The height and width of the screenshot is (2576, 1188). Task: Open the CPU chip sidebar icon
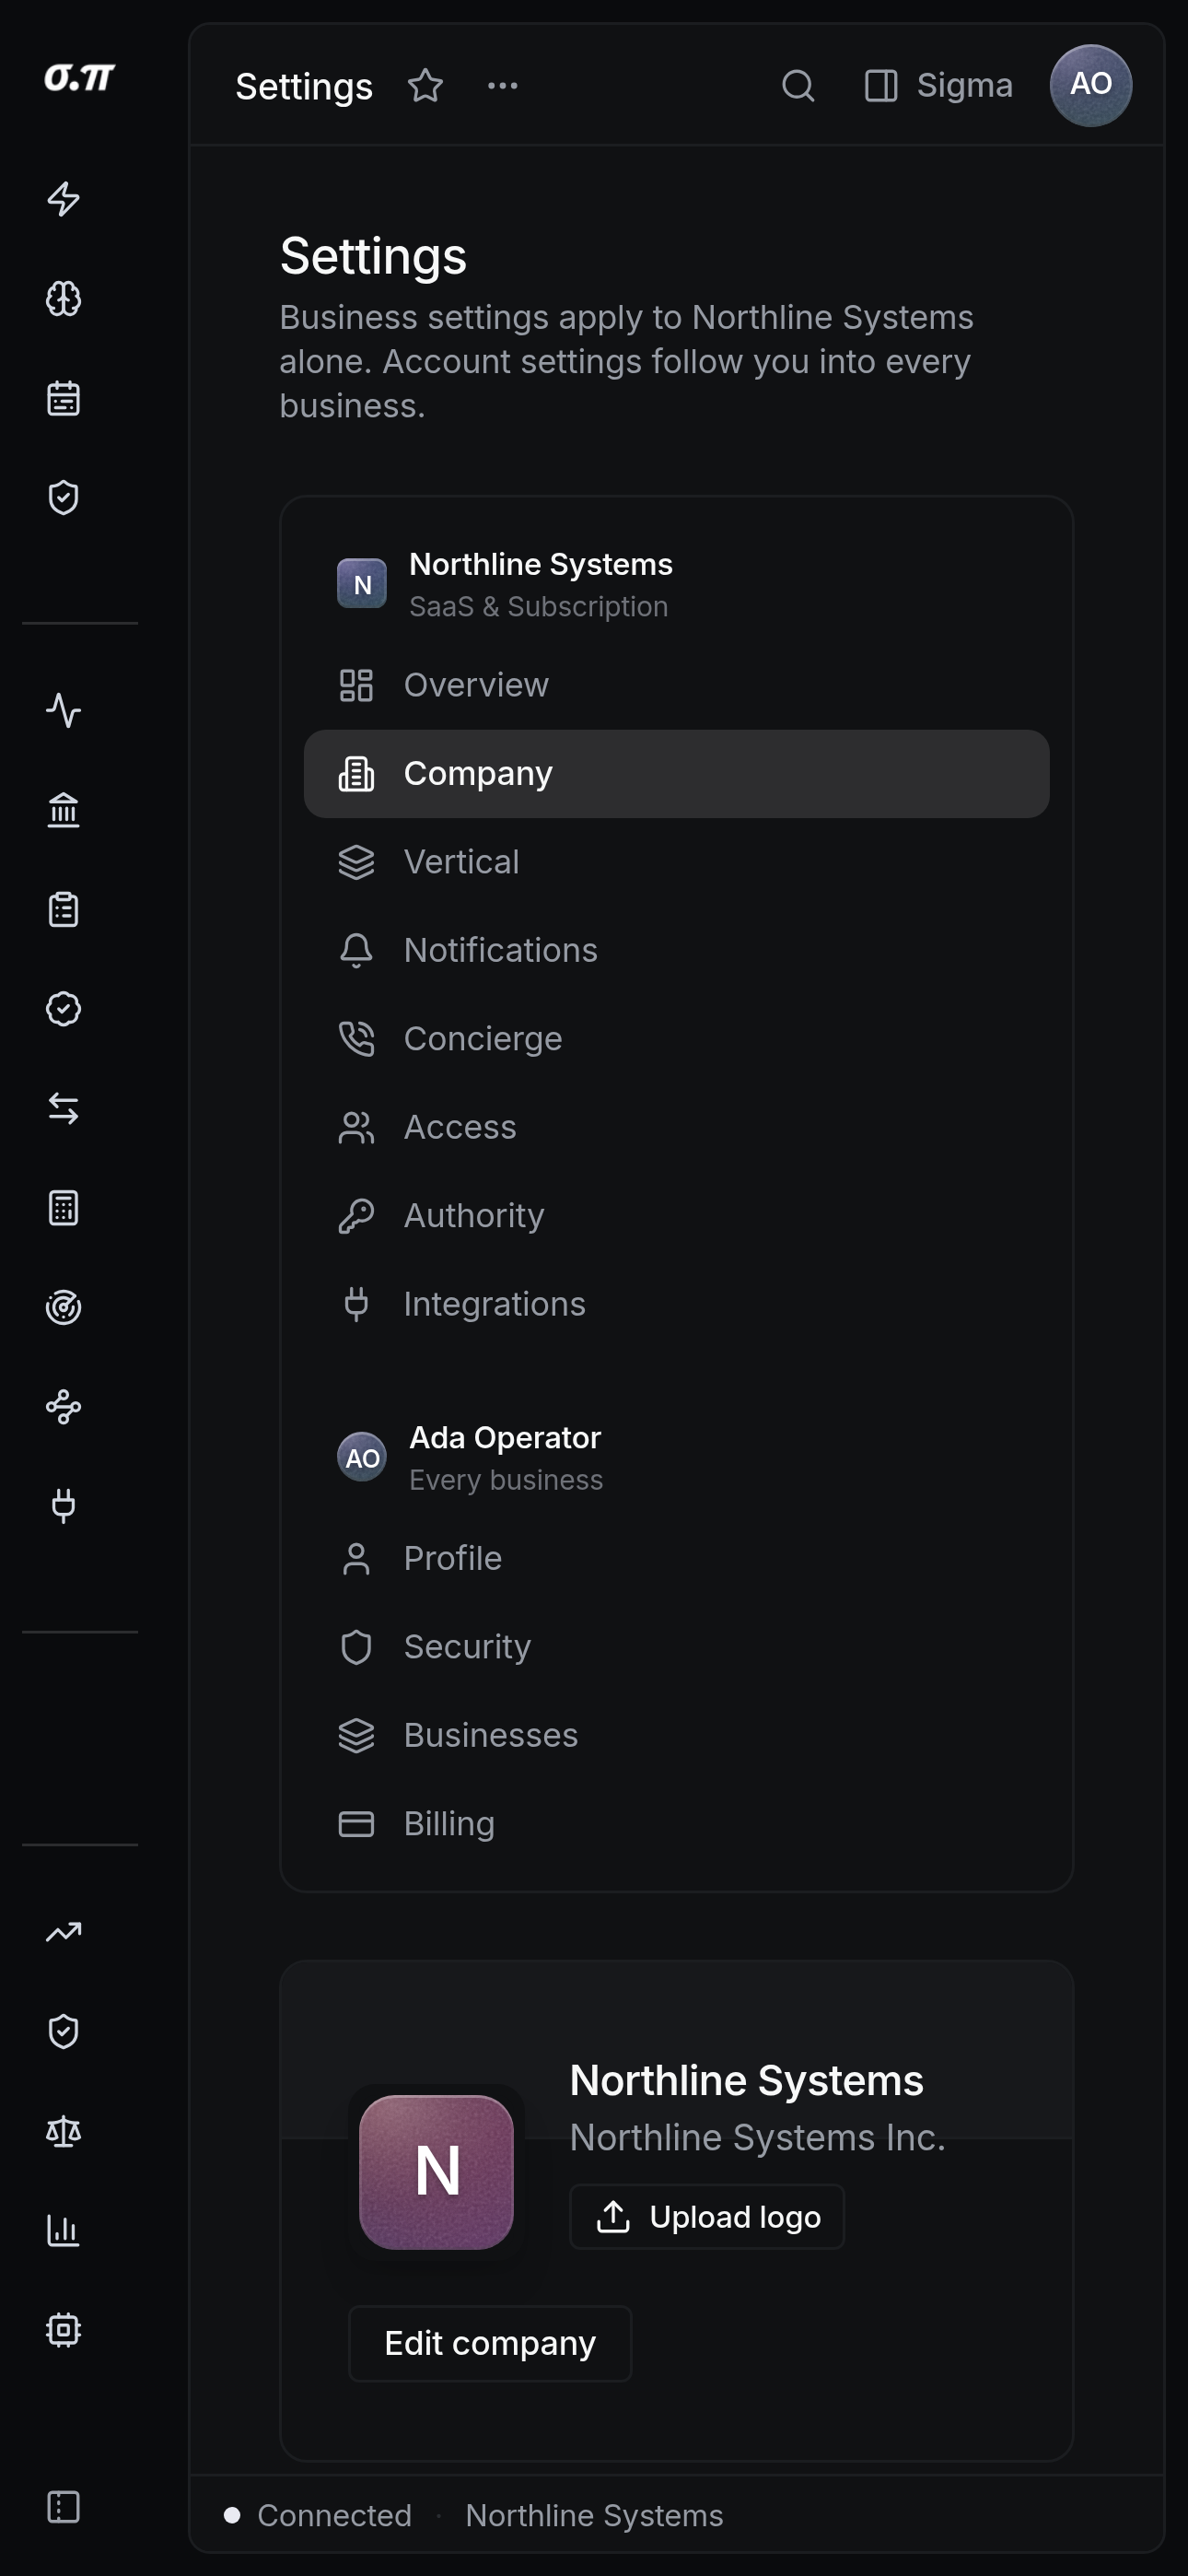[64, 2330]
